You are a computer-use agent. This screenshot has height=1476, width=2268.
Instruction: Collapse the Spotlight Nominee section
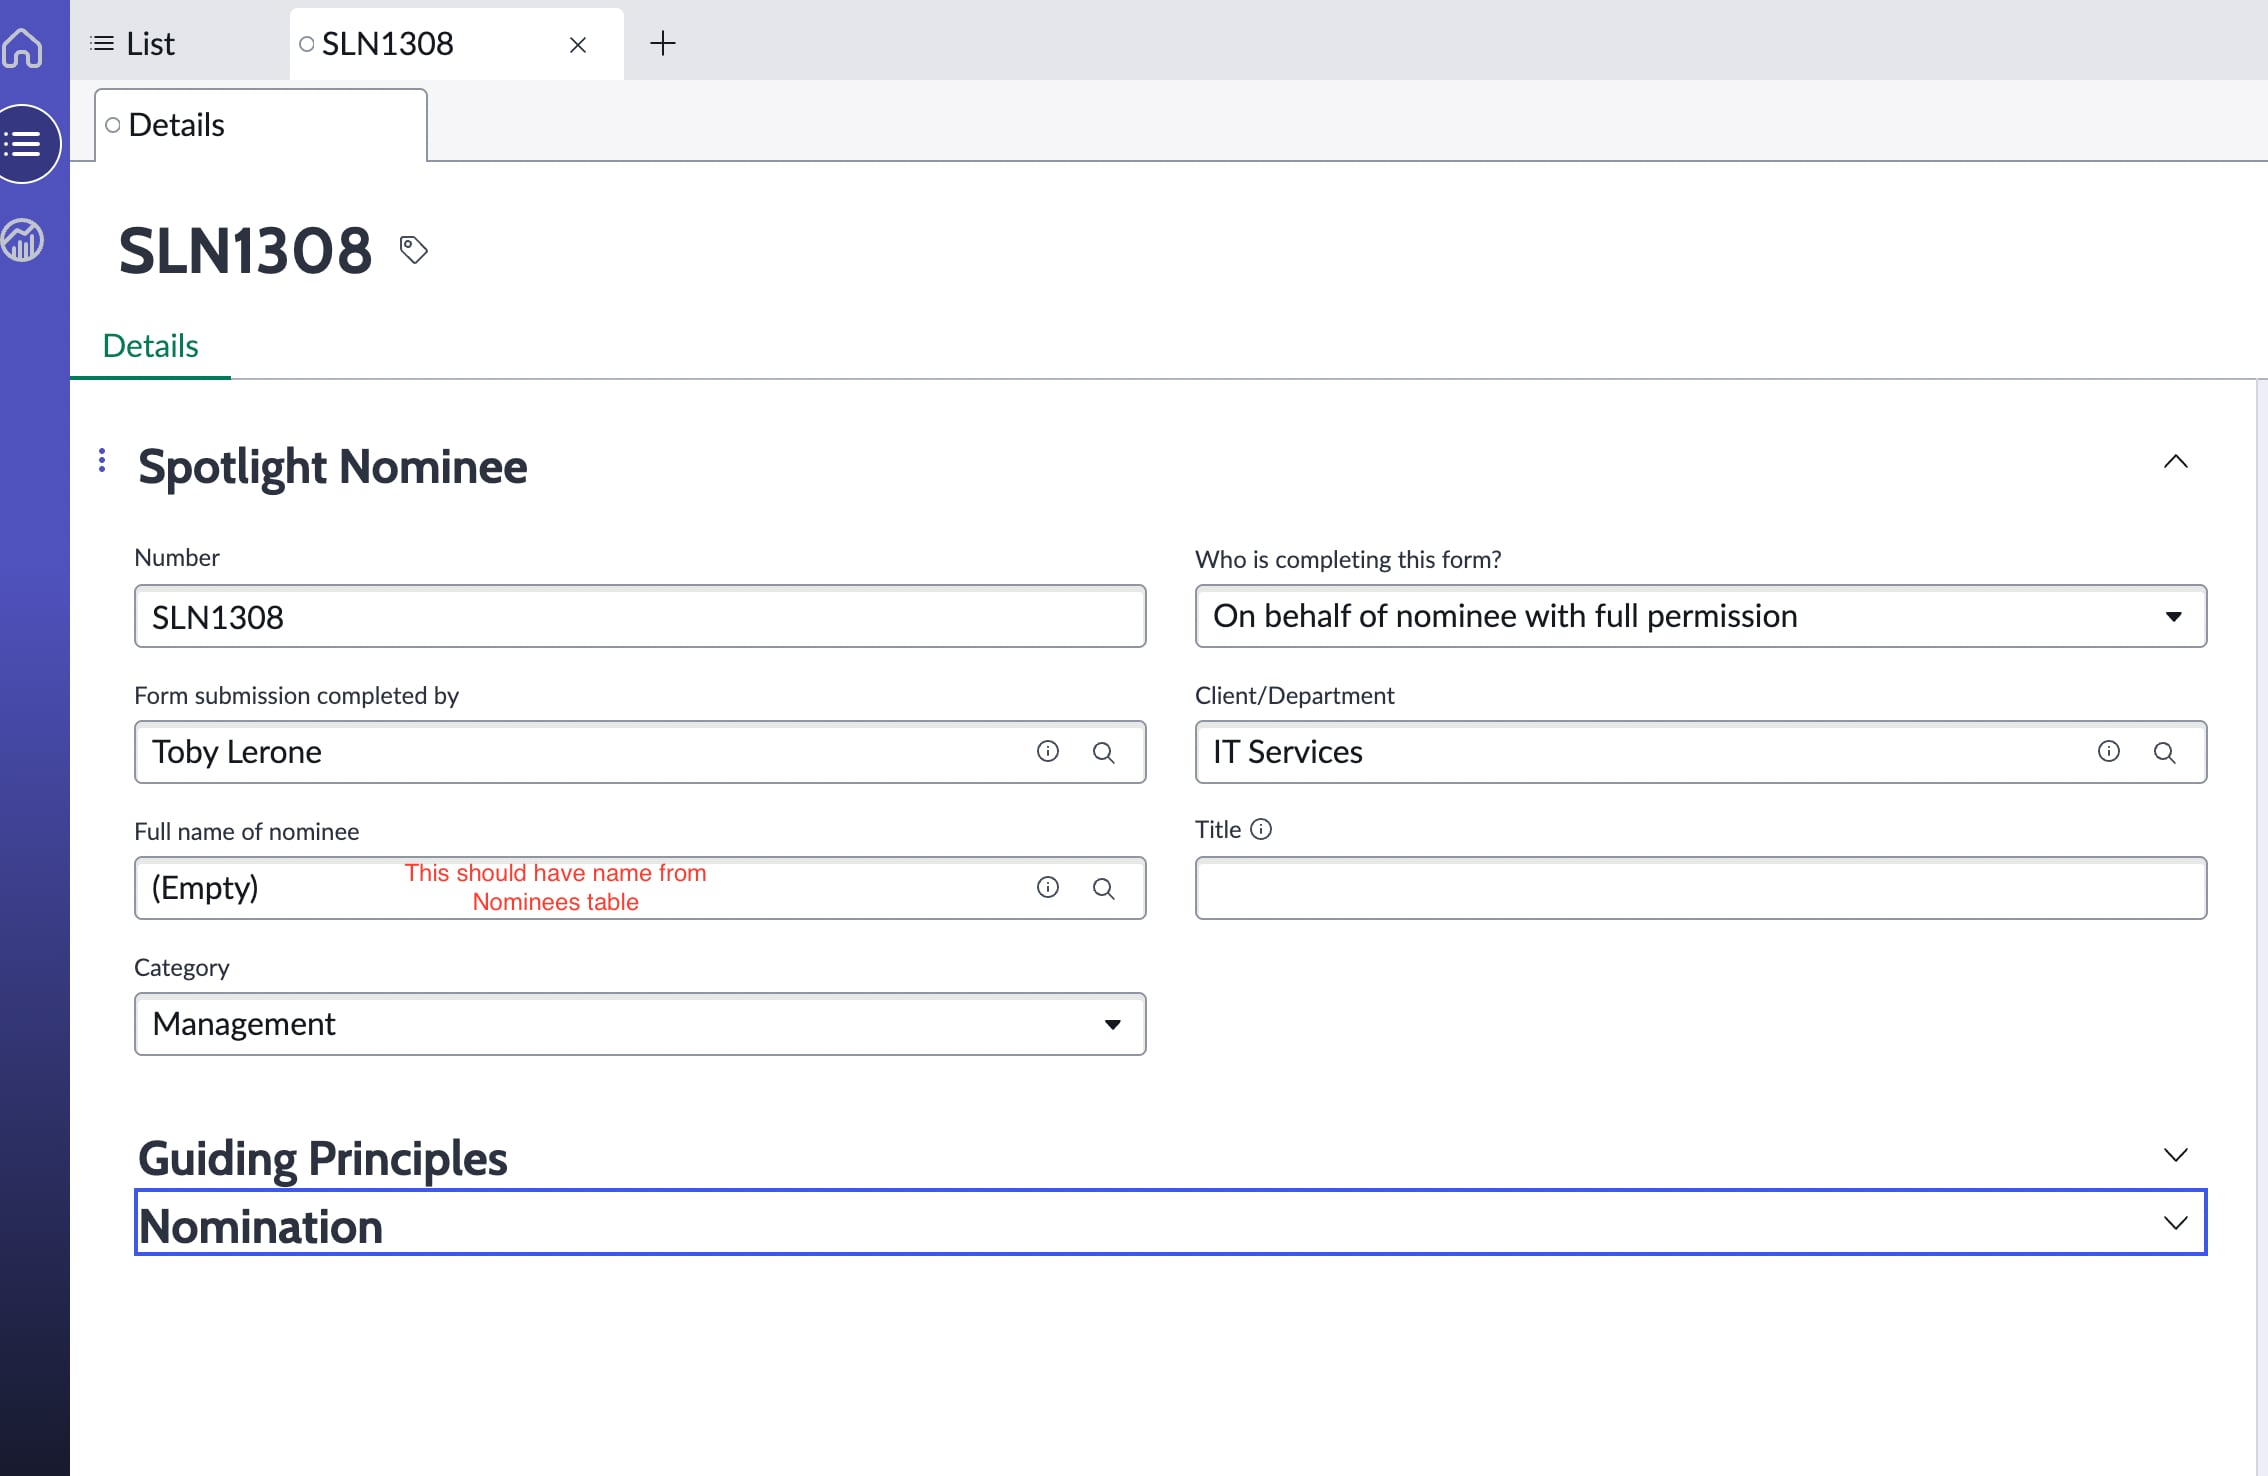(2175, 462)
